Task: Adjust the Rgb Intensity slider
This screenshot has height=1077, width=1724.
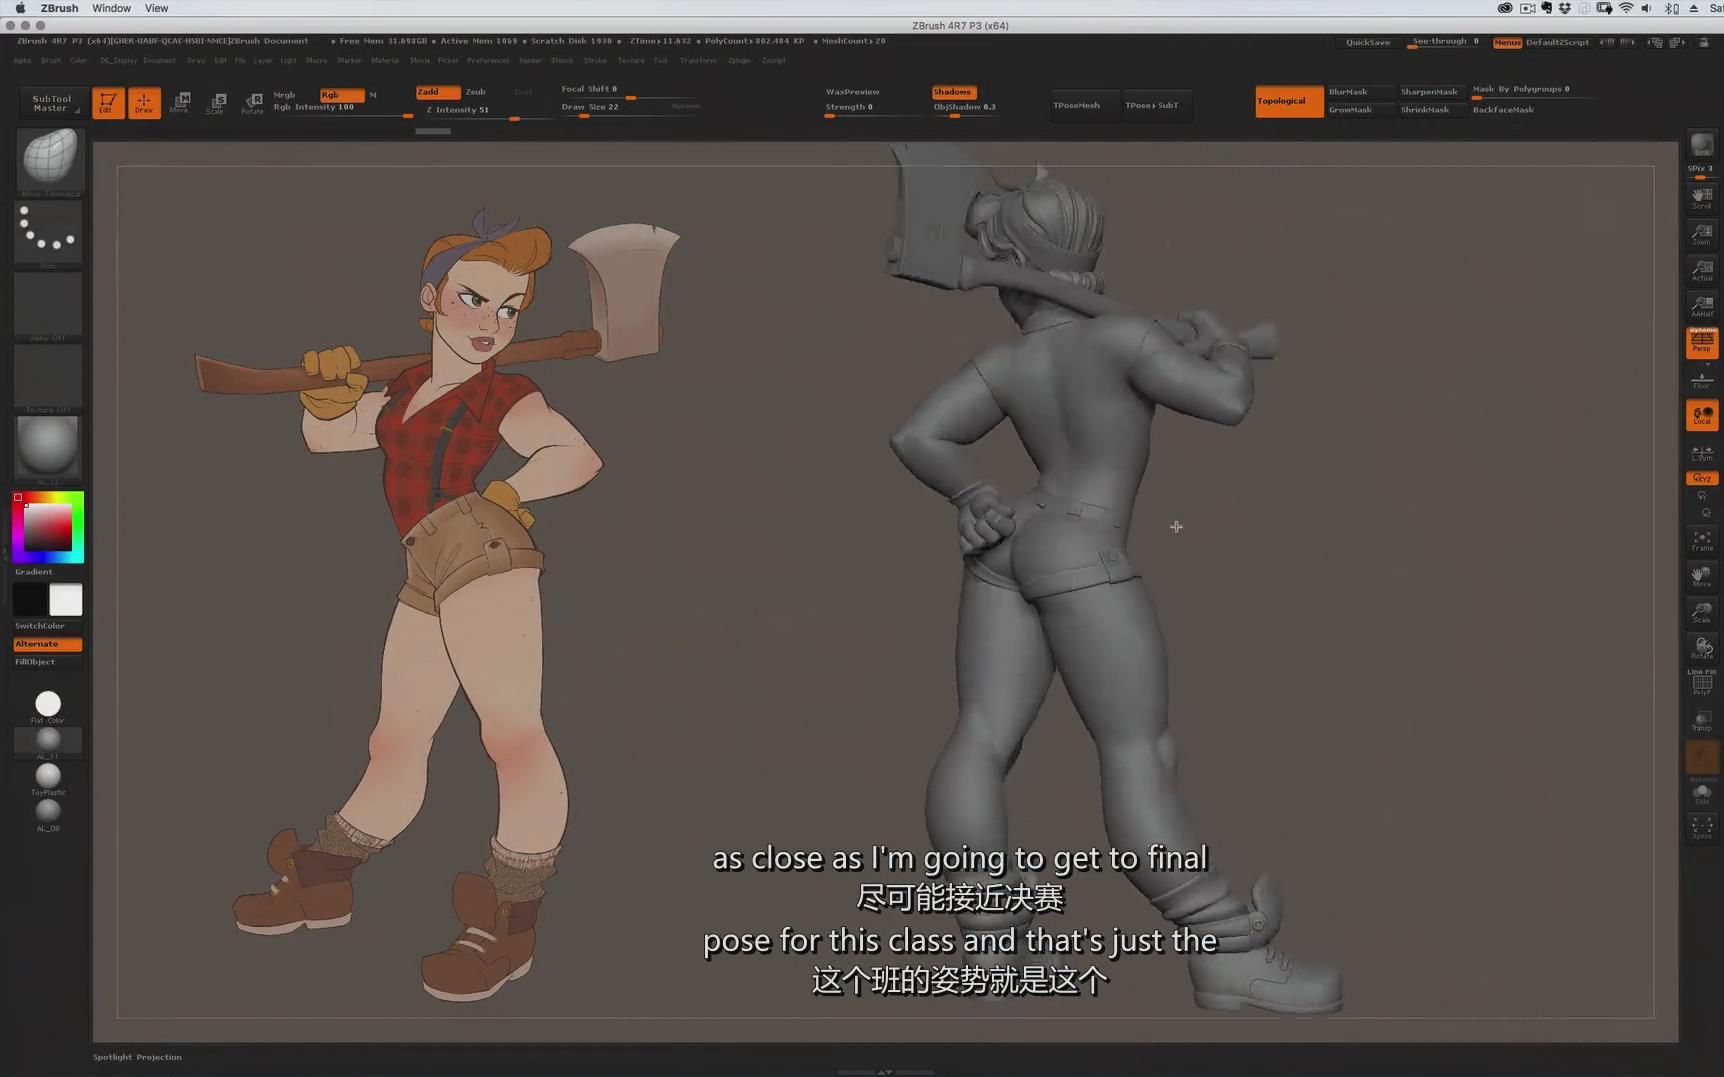Action: click(x=343, y=110)
